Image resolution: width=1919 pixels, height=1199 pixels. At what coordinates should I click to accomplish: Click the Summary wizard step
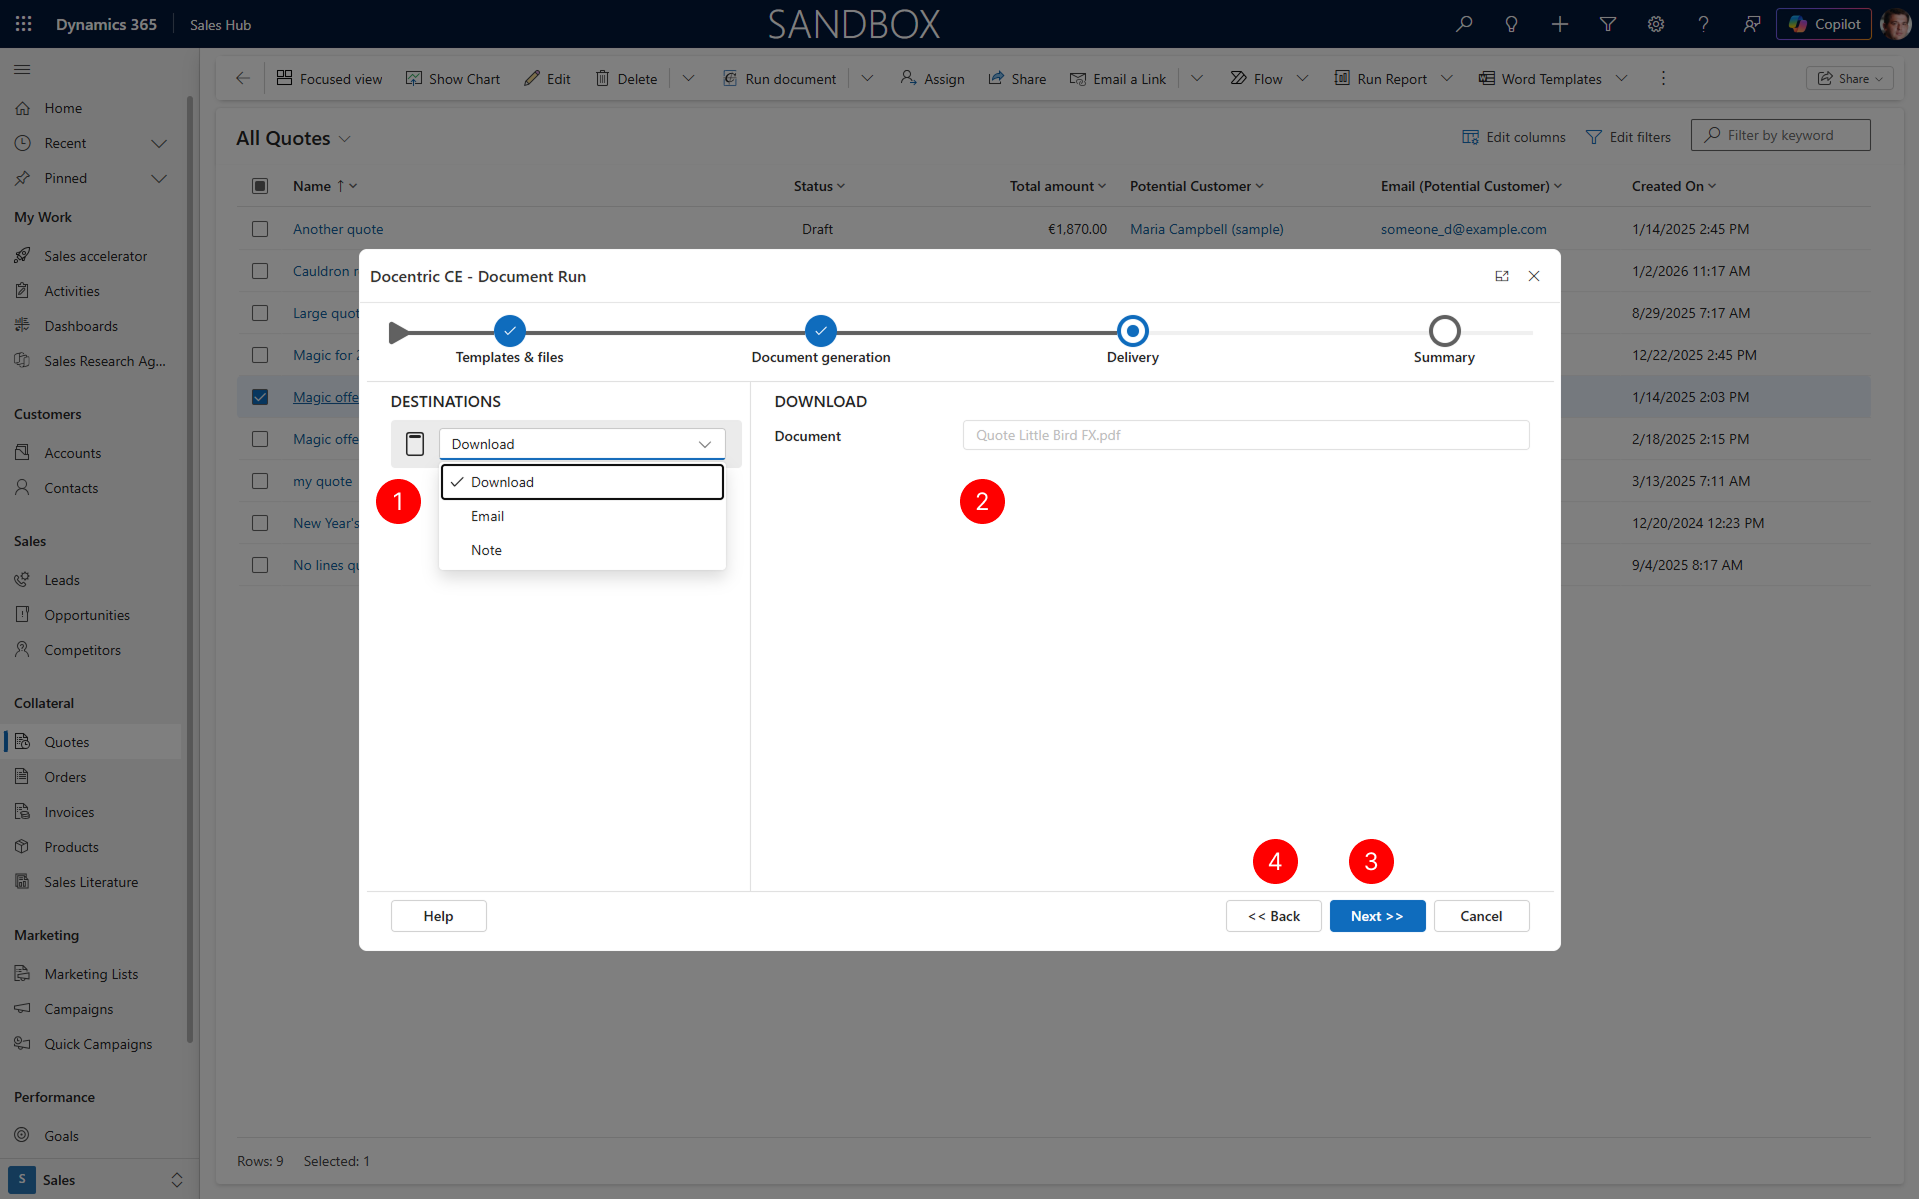pyautogui.click(x=1444, y=331)
